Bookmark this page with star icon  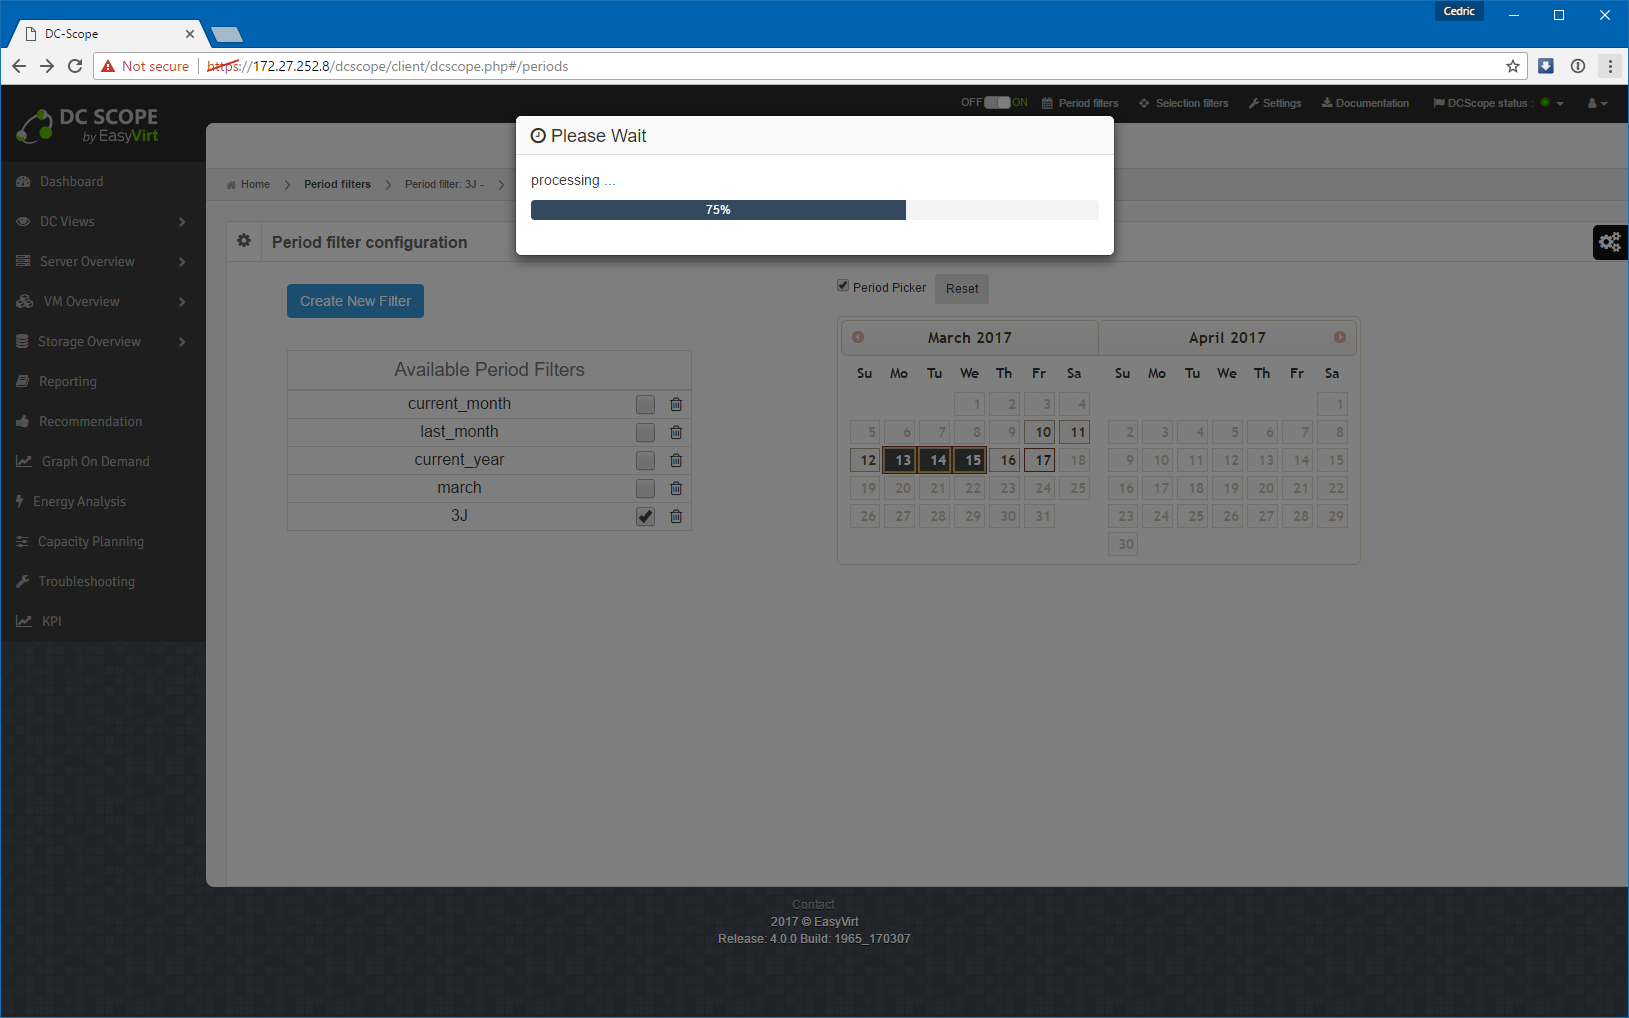click(1512, 66)
